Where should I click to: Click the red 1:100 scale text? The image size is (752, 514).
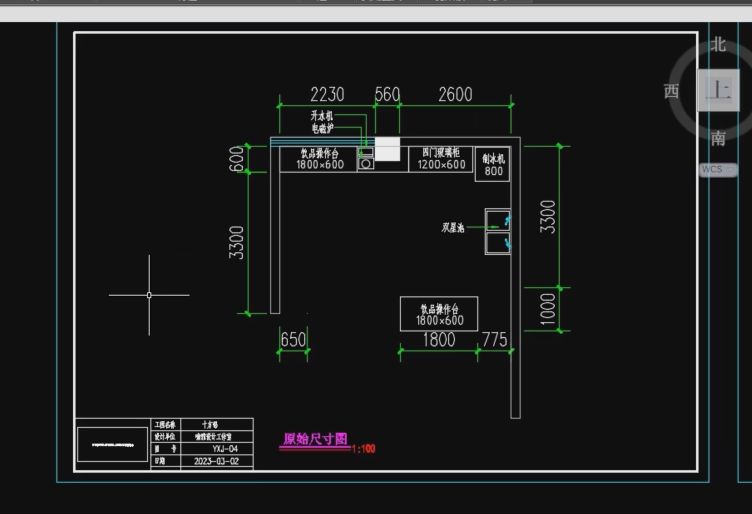(x=363, y=449)
